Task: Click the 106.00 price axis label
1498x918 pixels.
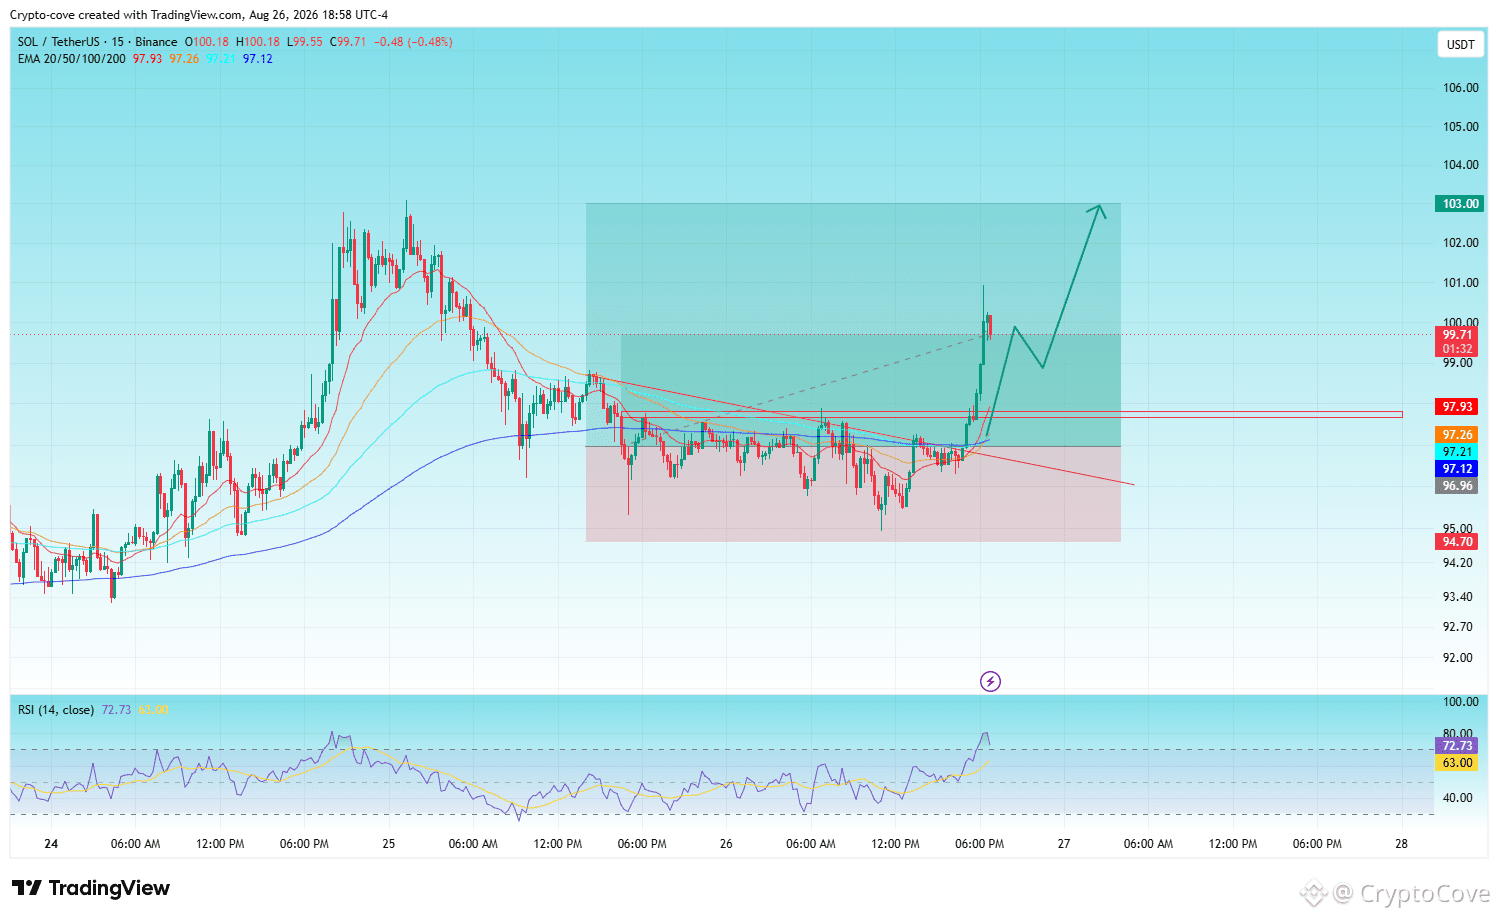Action: 1460,88
